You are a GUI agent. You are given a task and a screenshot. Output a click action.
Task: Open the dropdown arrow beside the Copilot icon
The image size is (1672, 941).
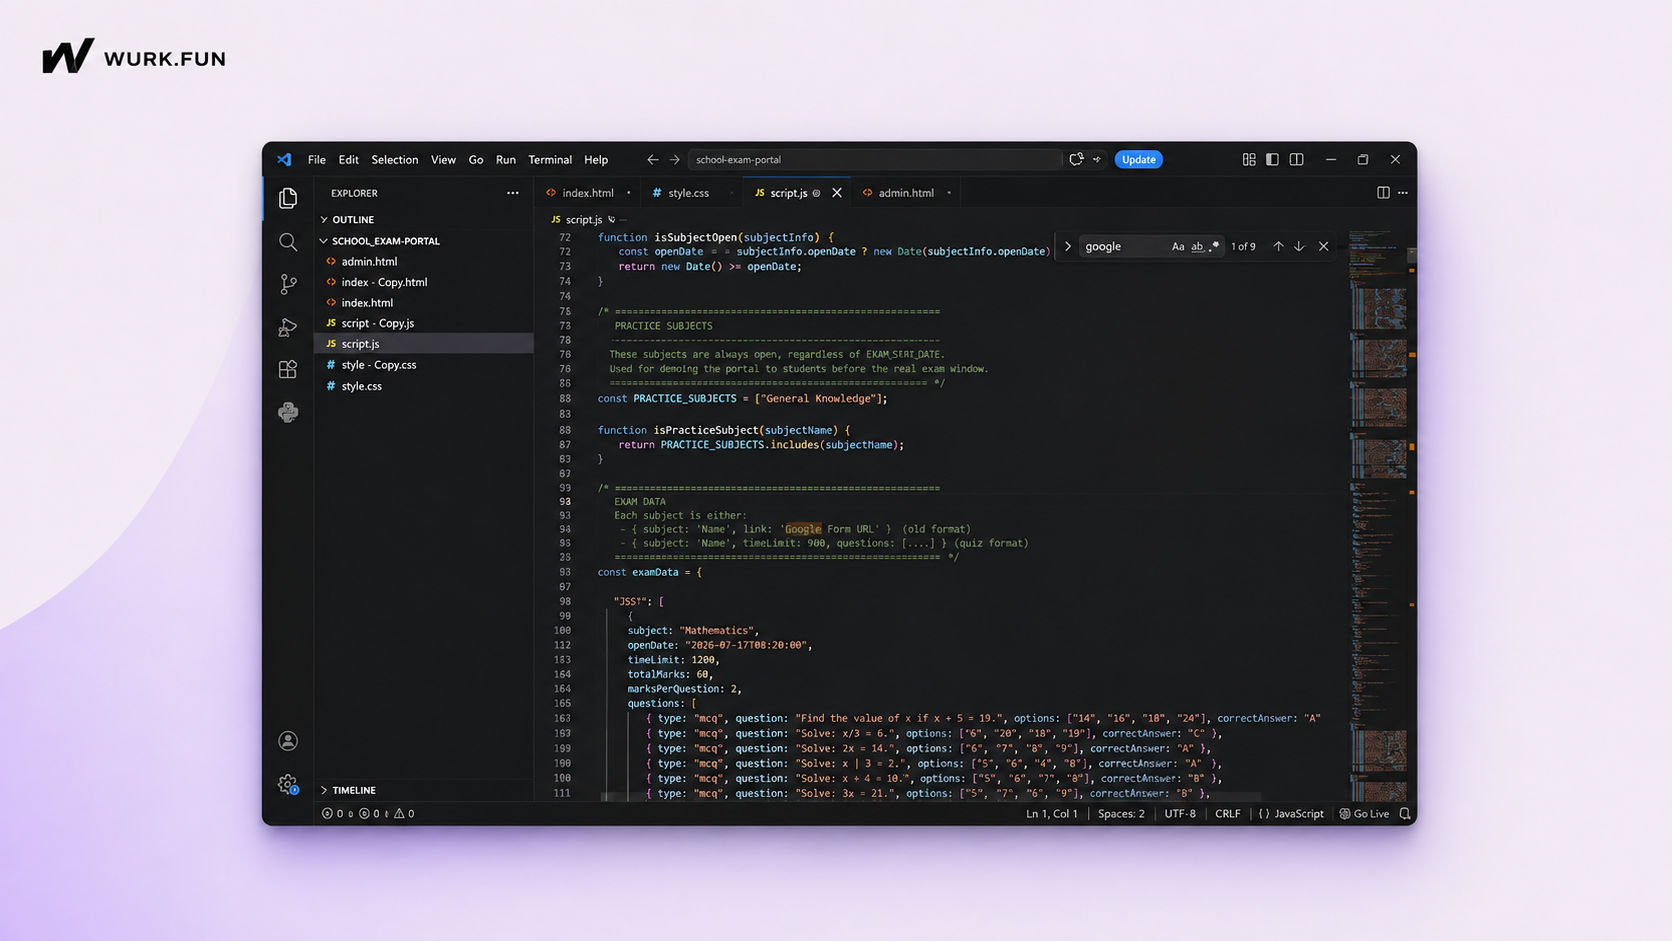point(1097,160)
